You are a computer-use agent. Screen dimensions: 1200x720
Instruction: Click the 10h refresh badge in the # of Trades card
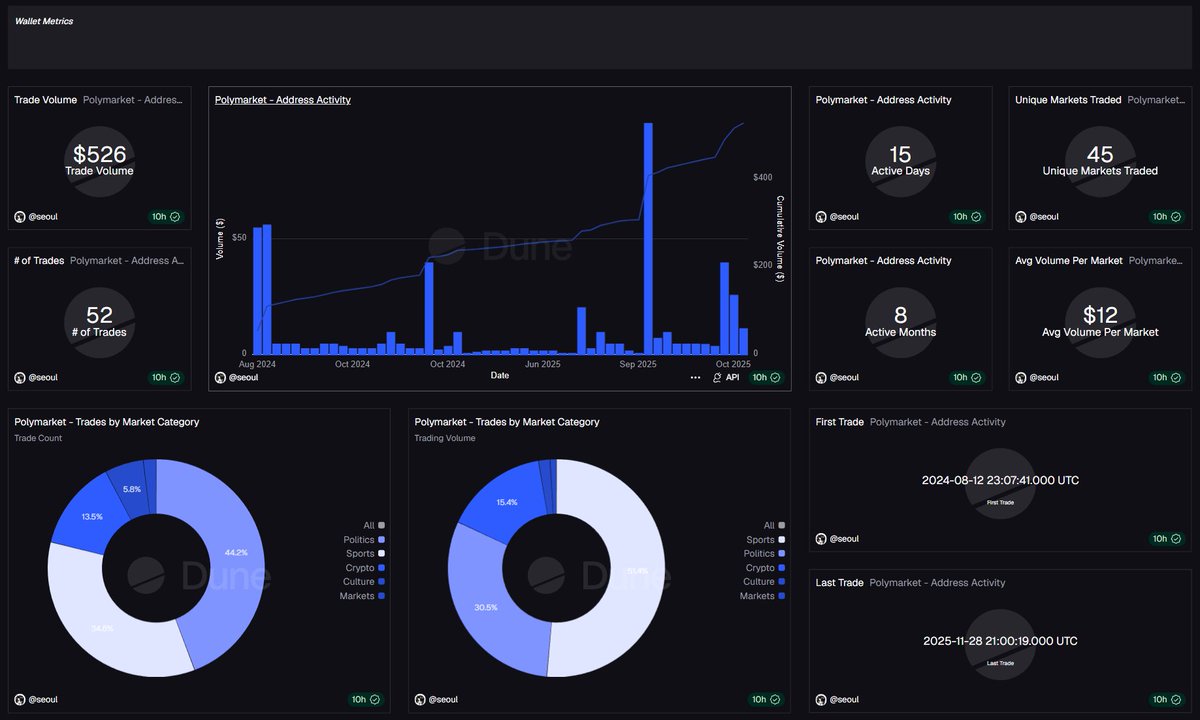166,377
